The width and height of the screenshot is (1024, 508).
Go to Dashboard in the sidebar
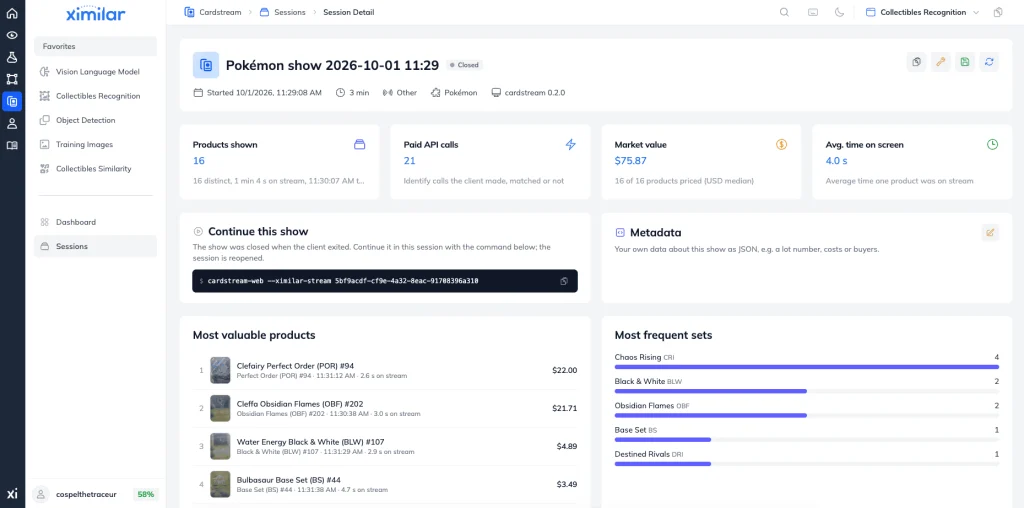(95, 222)
